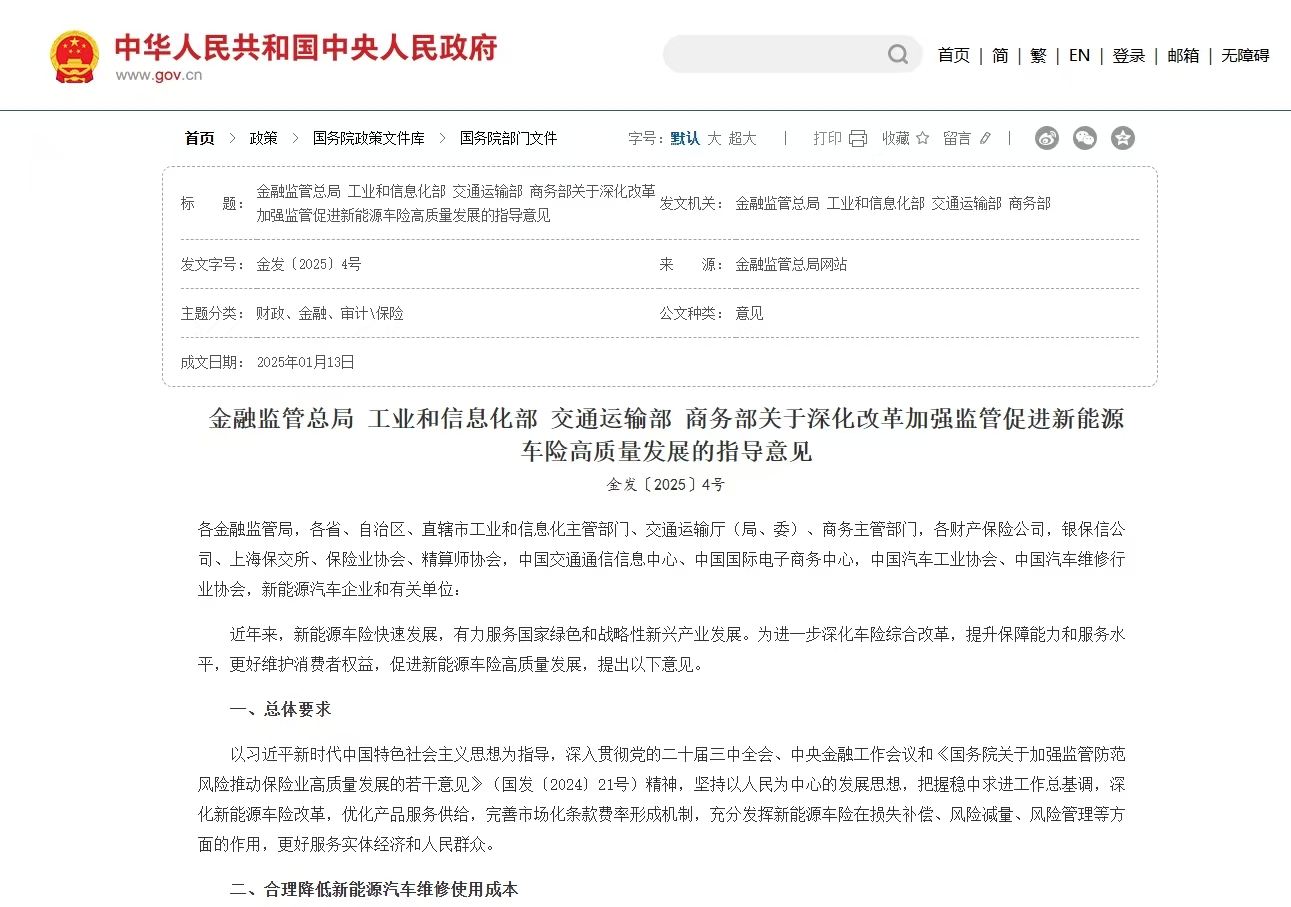
Task: Go to 政策 breadcrumb
Action: pos(264,138)
